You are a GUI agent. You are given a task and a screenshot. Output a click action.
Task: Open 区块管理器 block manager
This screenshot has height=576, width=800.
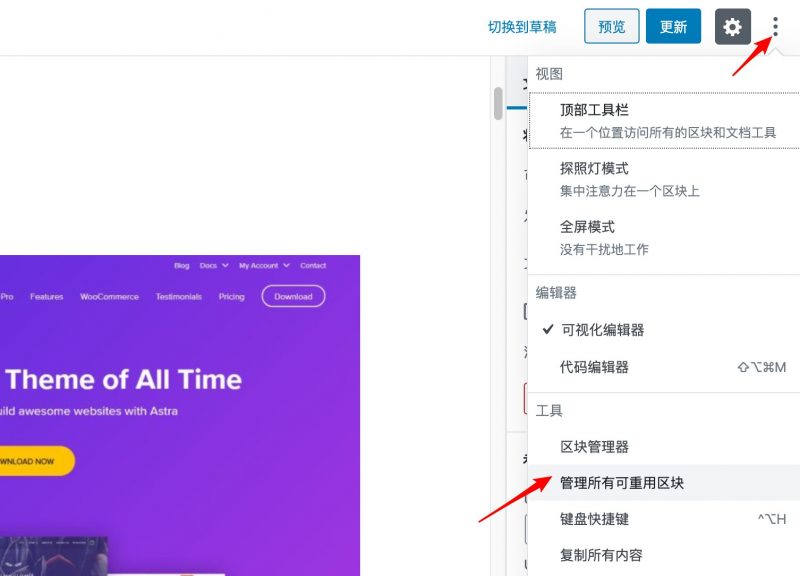pos(665,447)
